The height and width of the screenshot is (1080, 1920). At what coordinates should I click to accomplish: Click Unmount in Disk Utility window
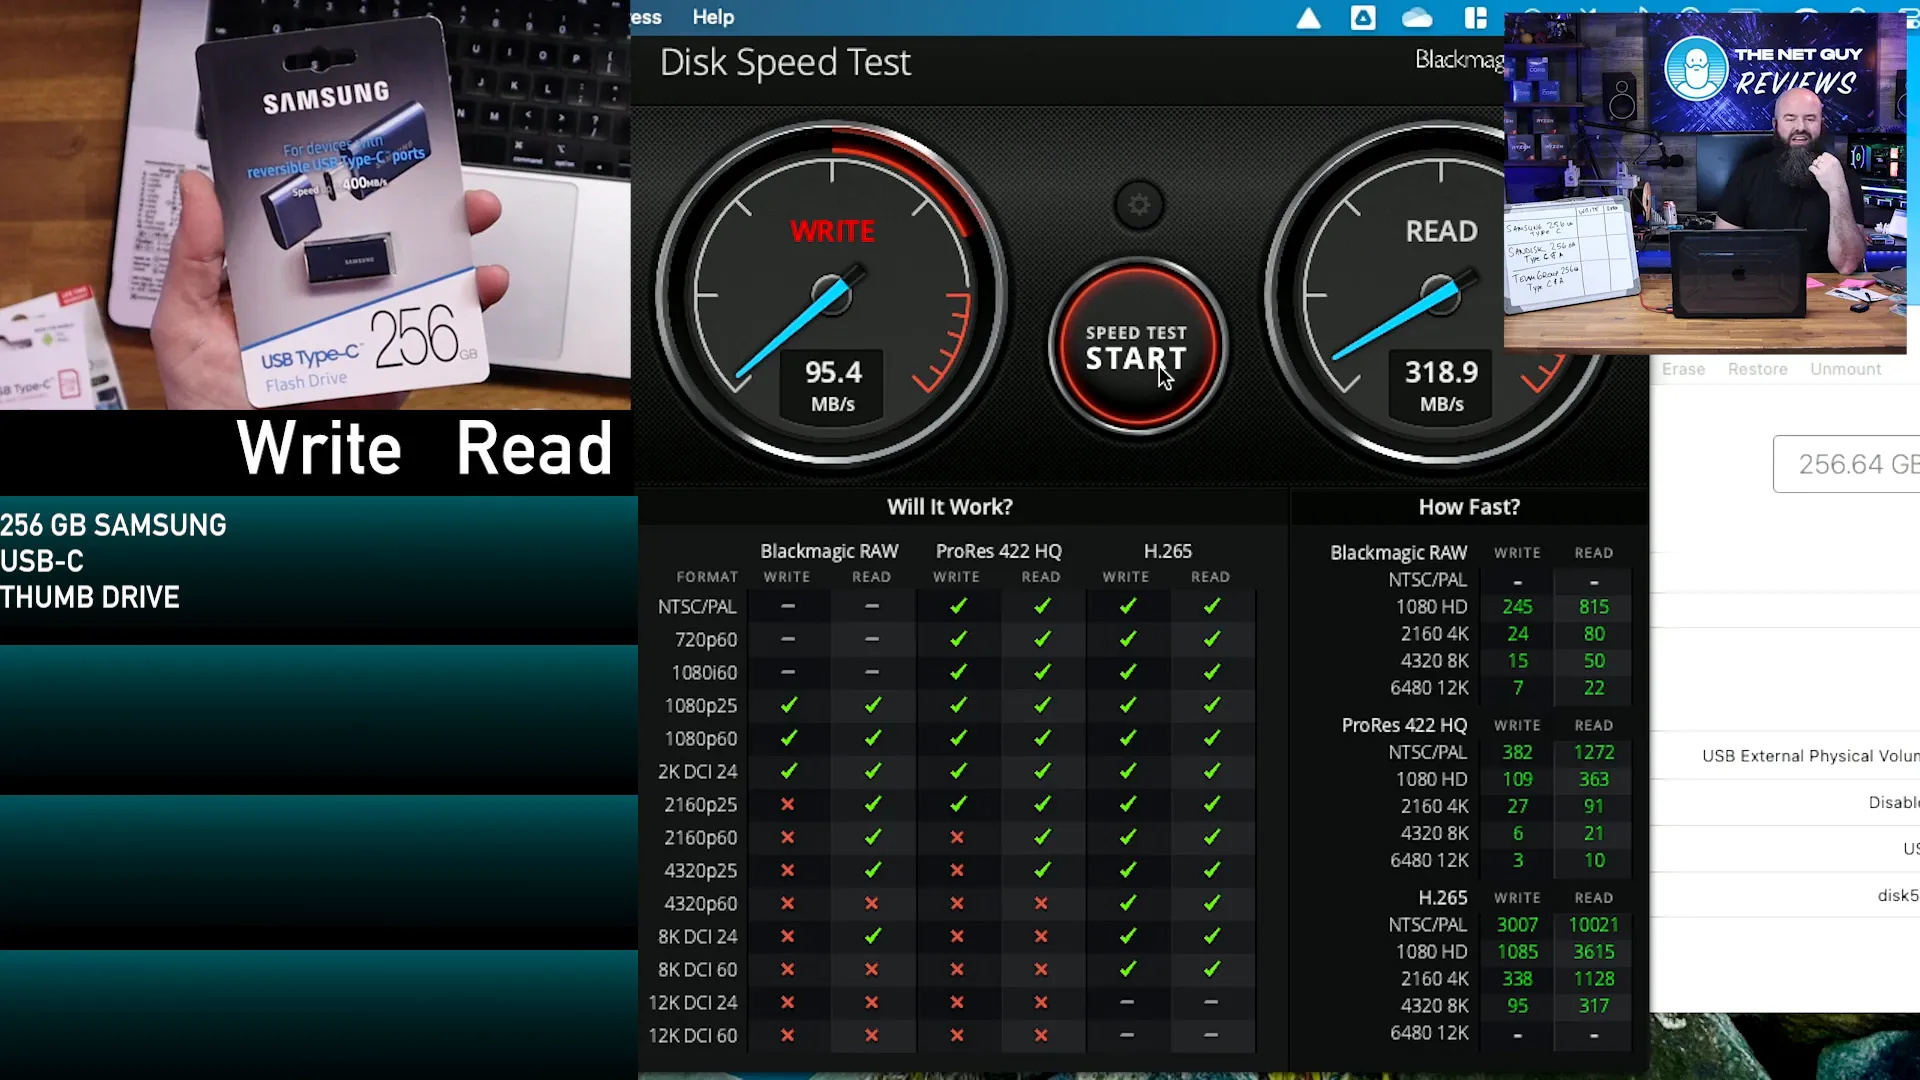1845,369
